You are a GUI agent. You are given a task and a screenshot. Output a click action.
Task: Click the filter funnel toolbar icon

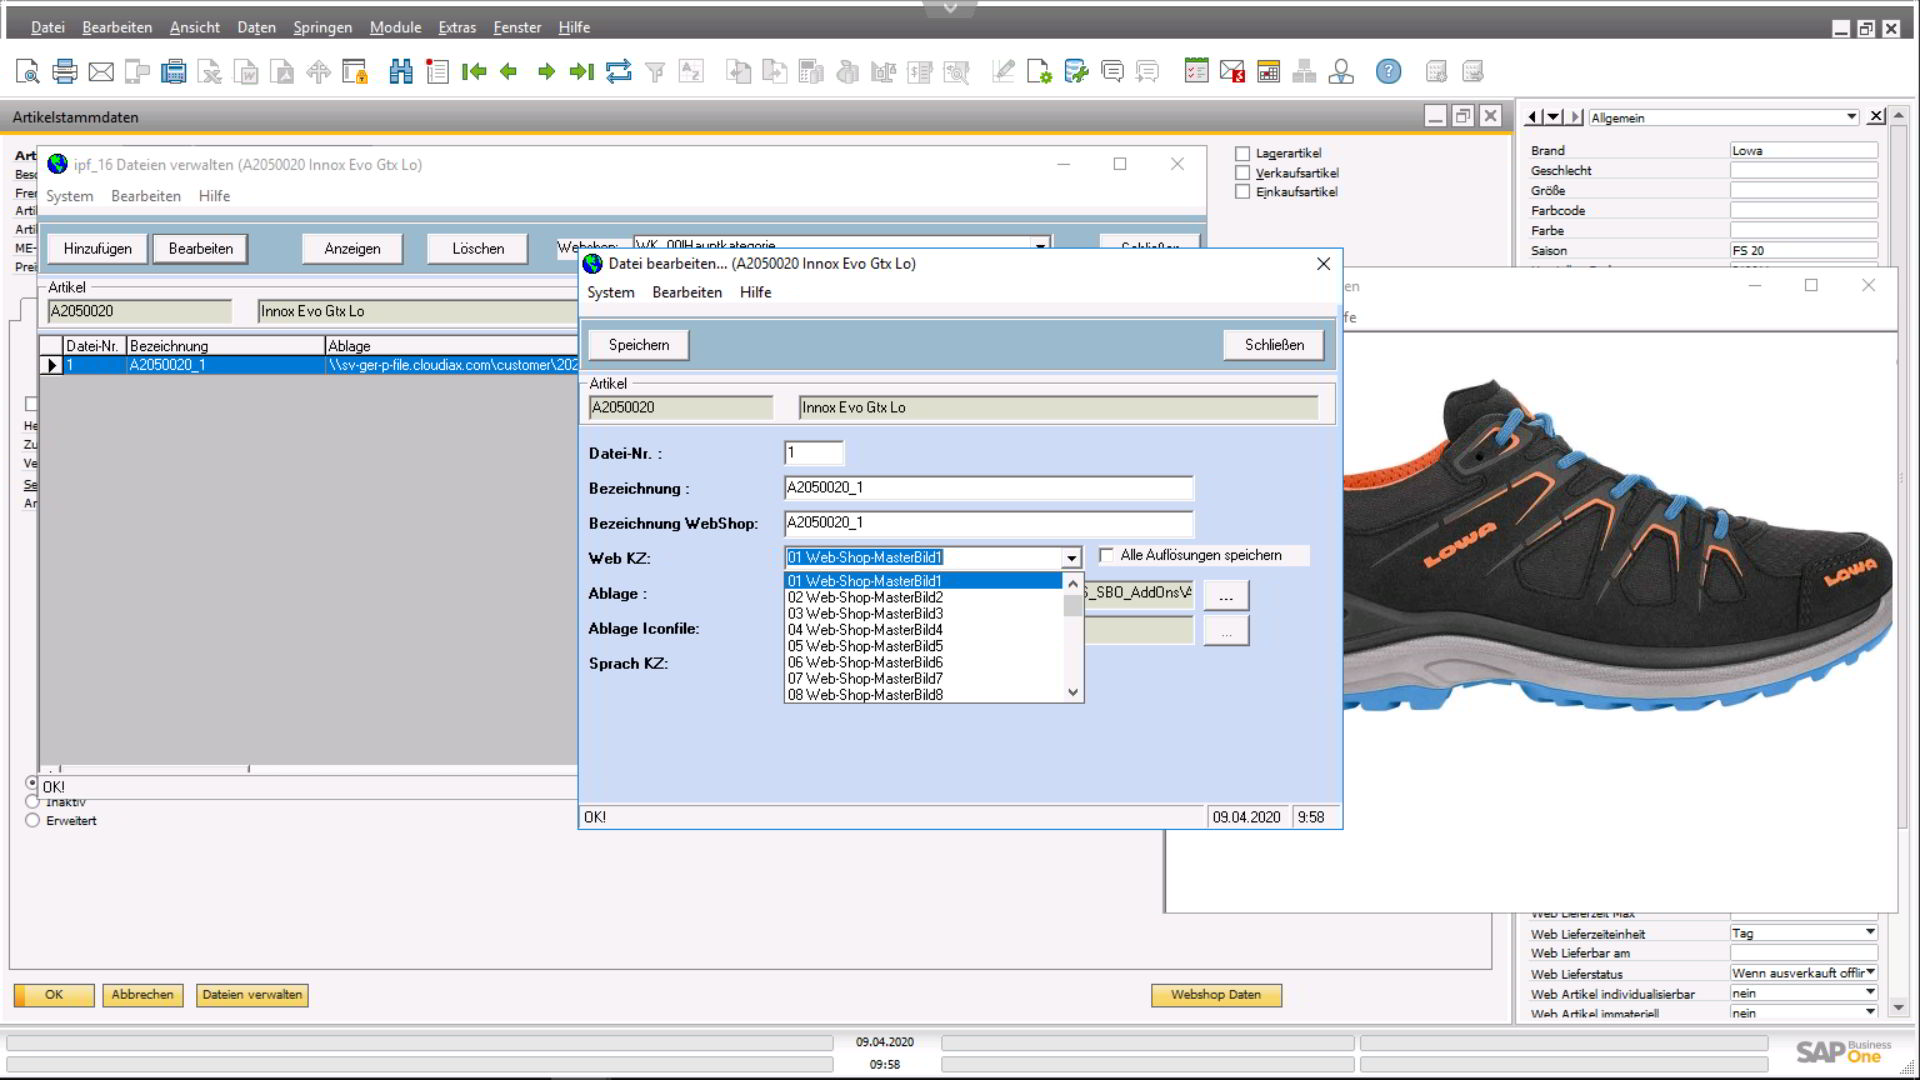[x=655, y=71]
